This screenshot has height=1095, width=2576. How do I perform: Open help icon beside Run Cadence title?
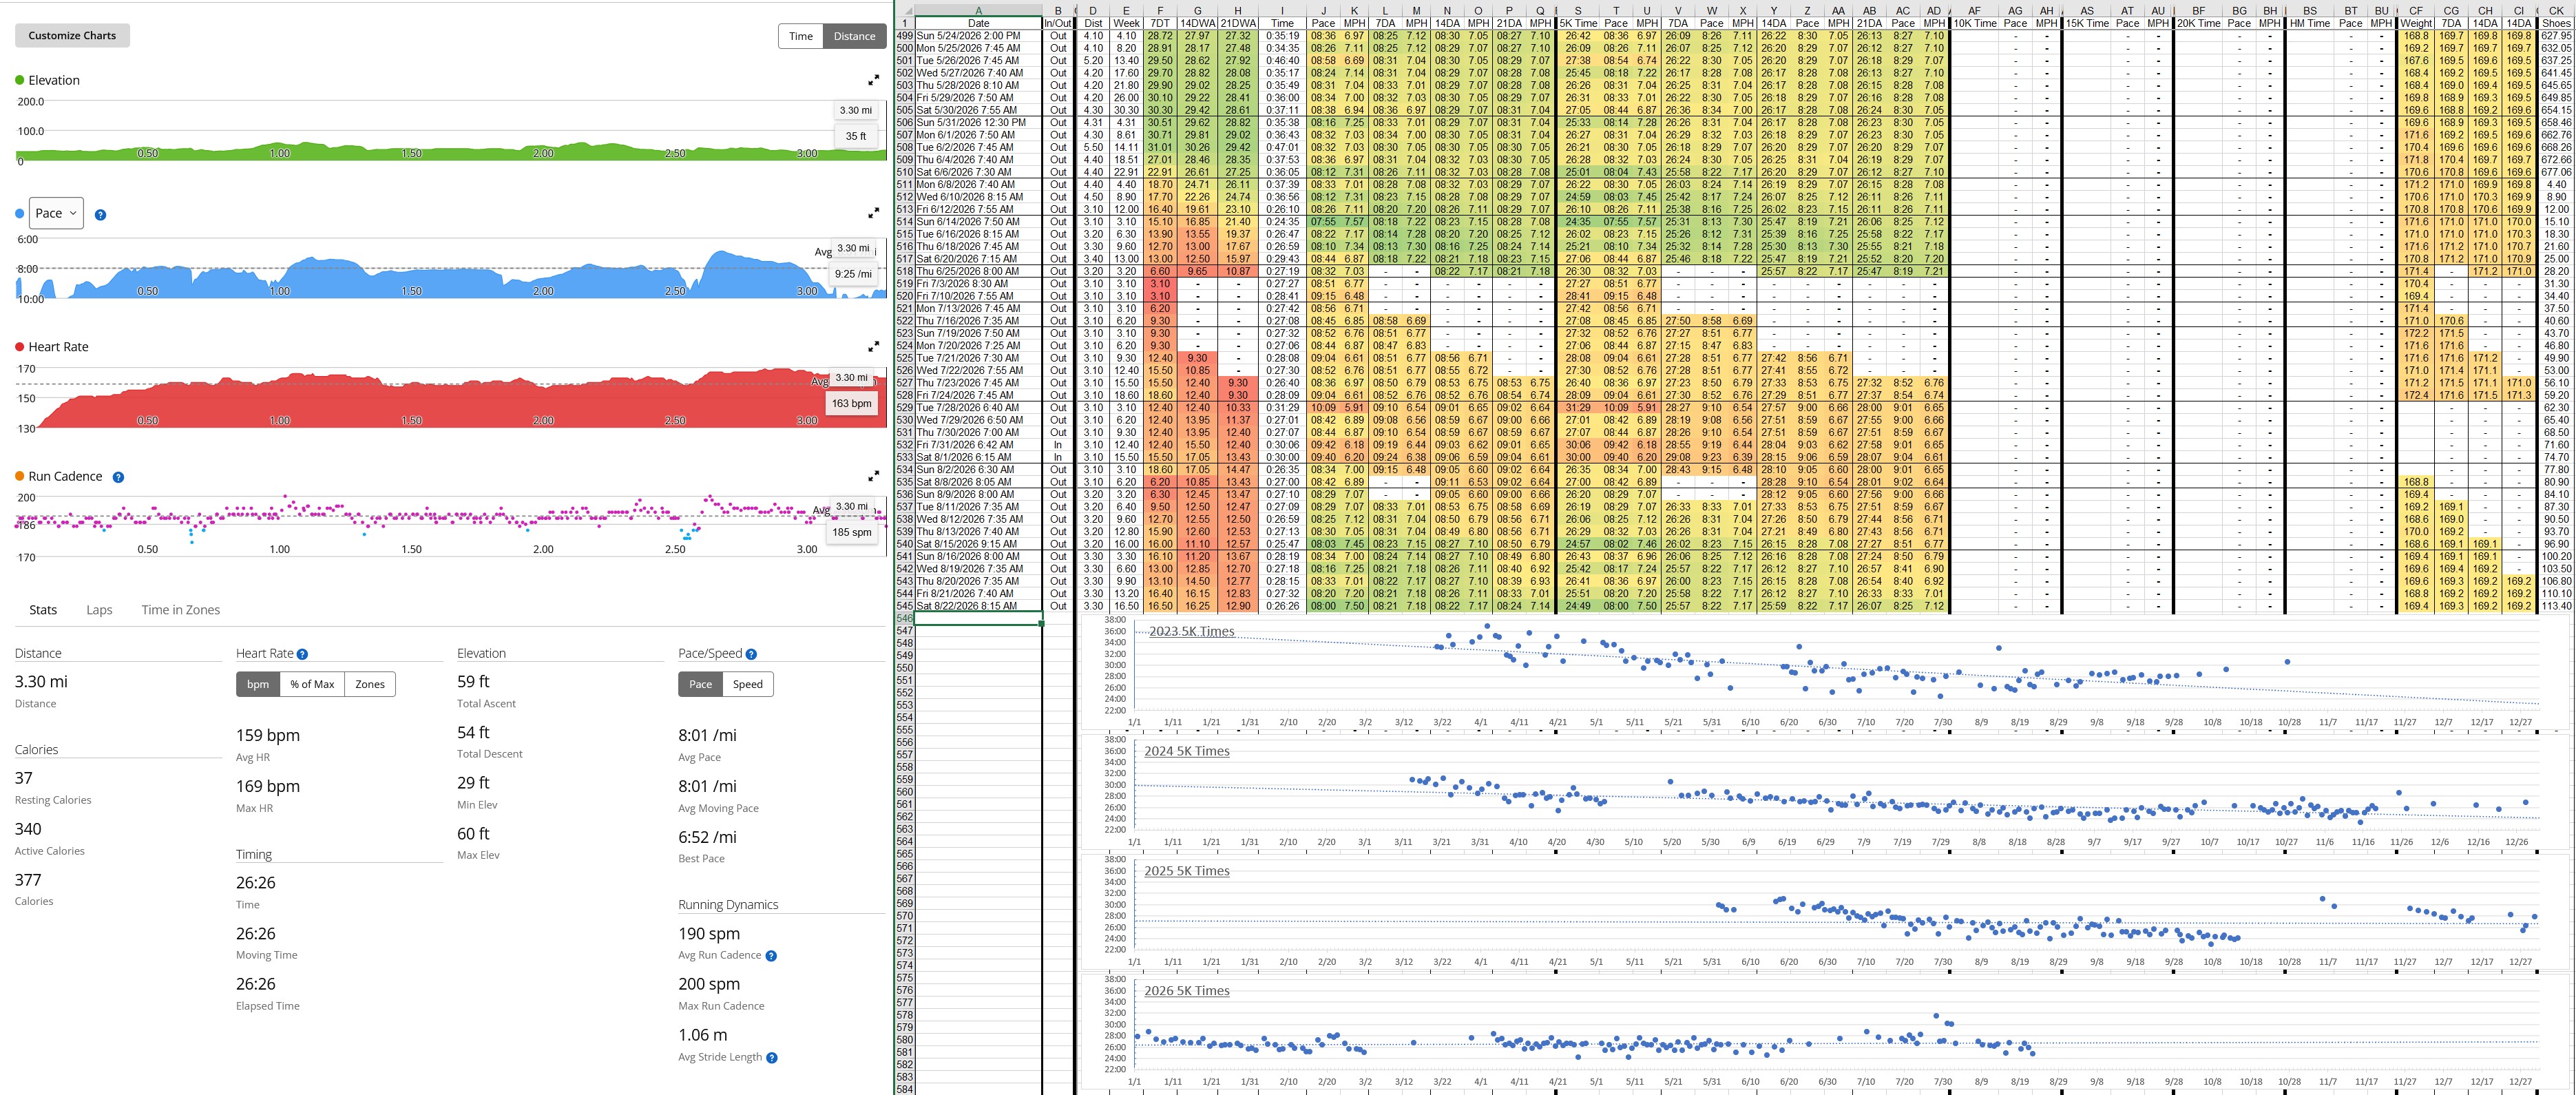point(118,477)
